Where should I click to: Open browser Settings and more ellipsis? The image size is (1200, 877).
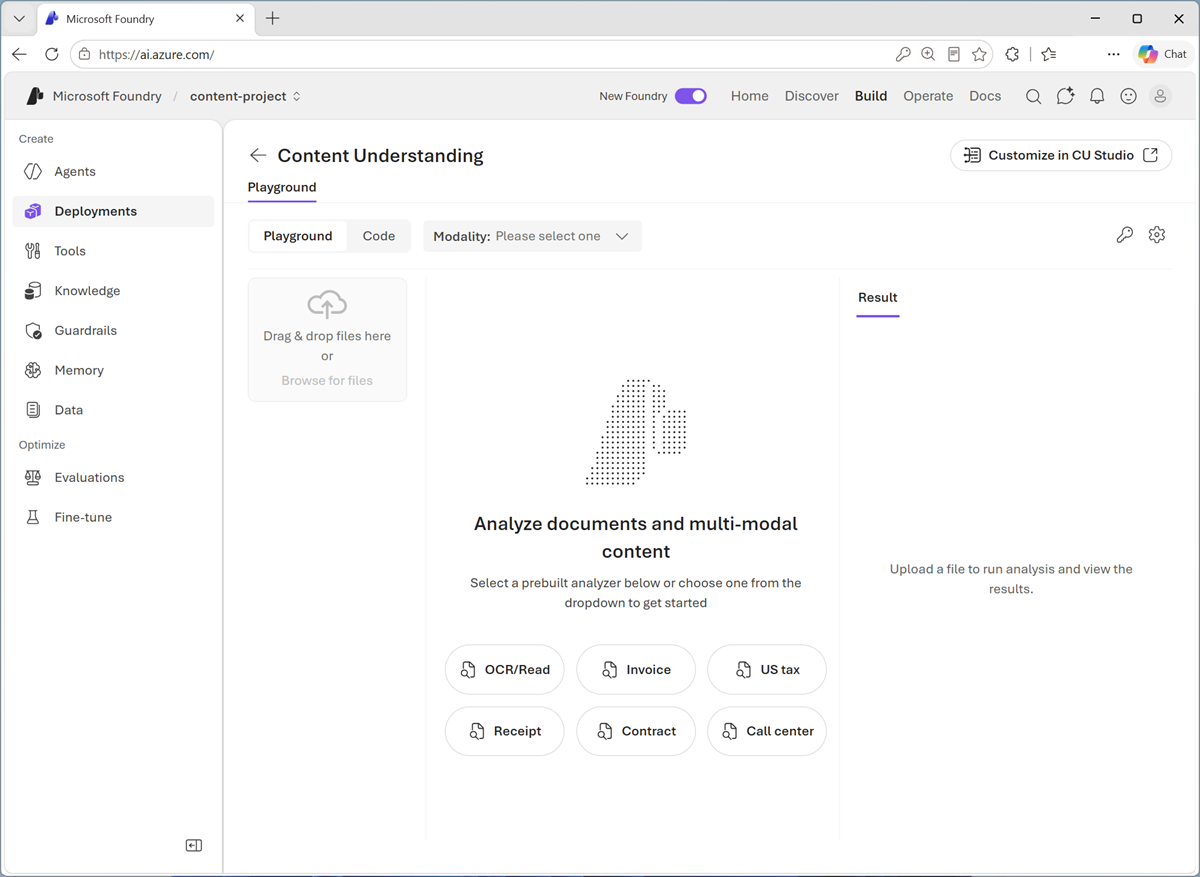pos(1113,55)
